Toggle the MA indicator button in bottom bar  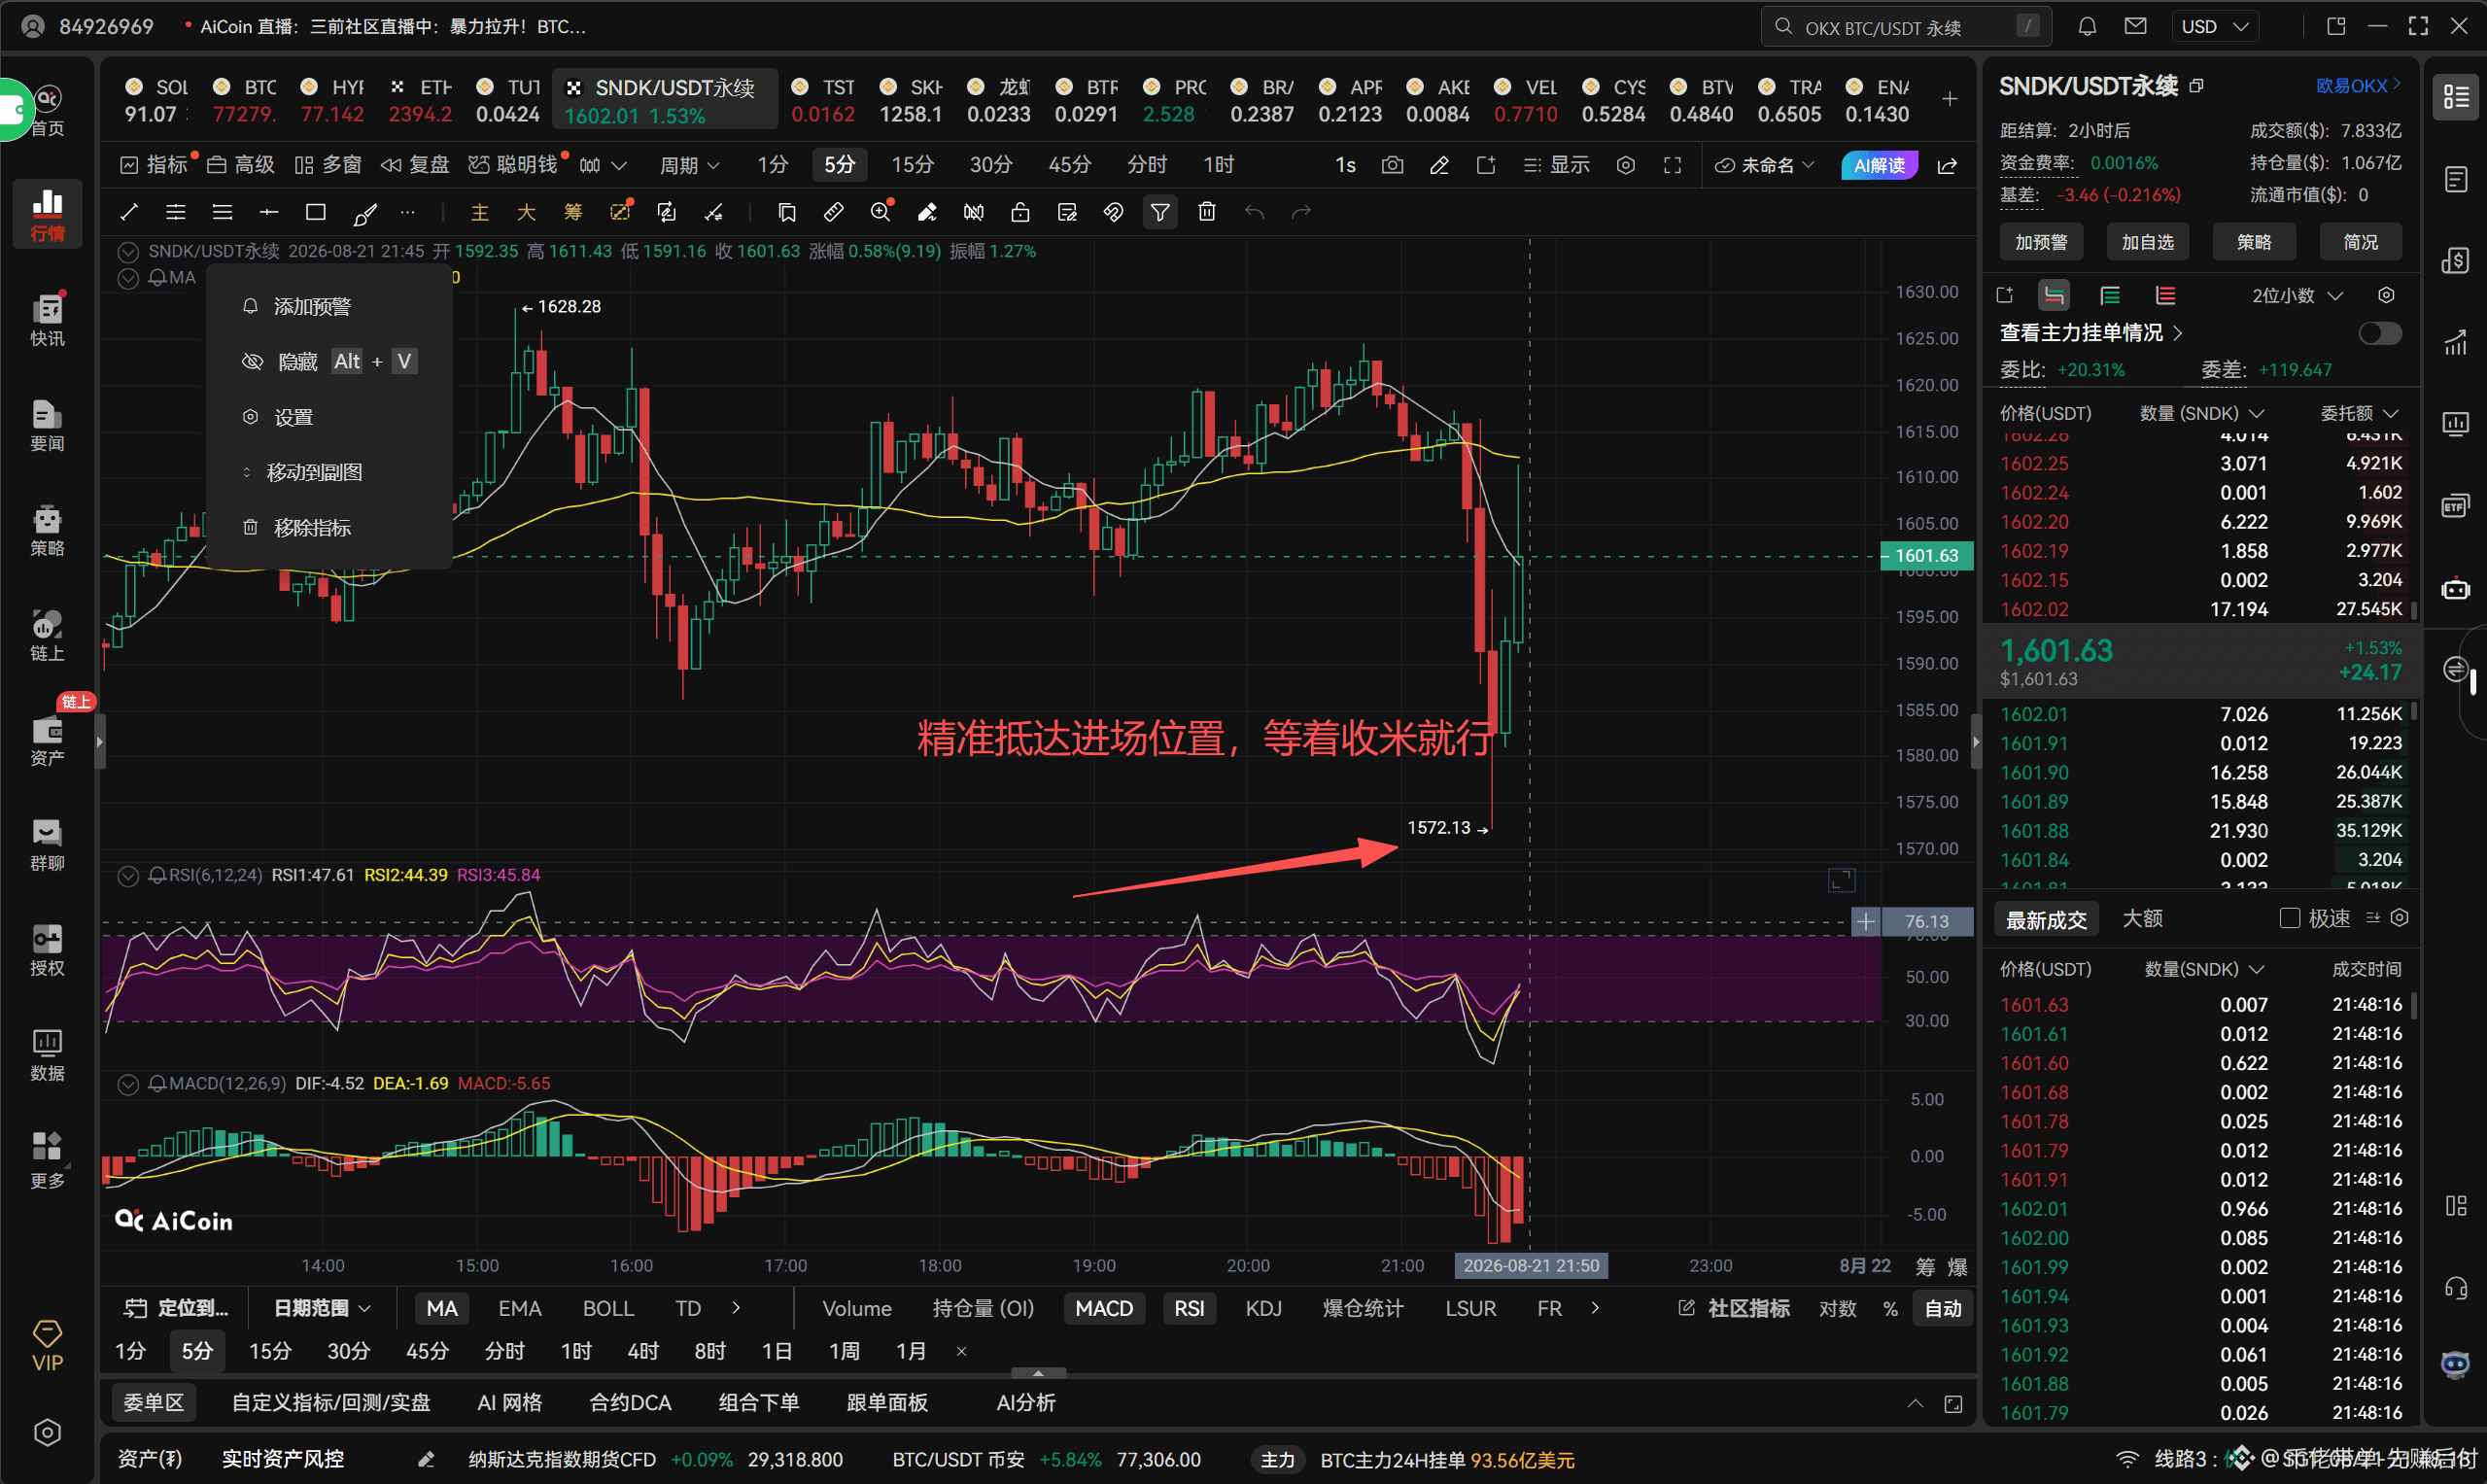[x=441, y=1308]
